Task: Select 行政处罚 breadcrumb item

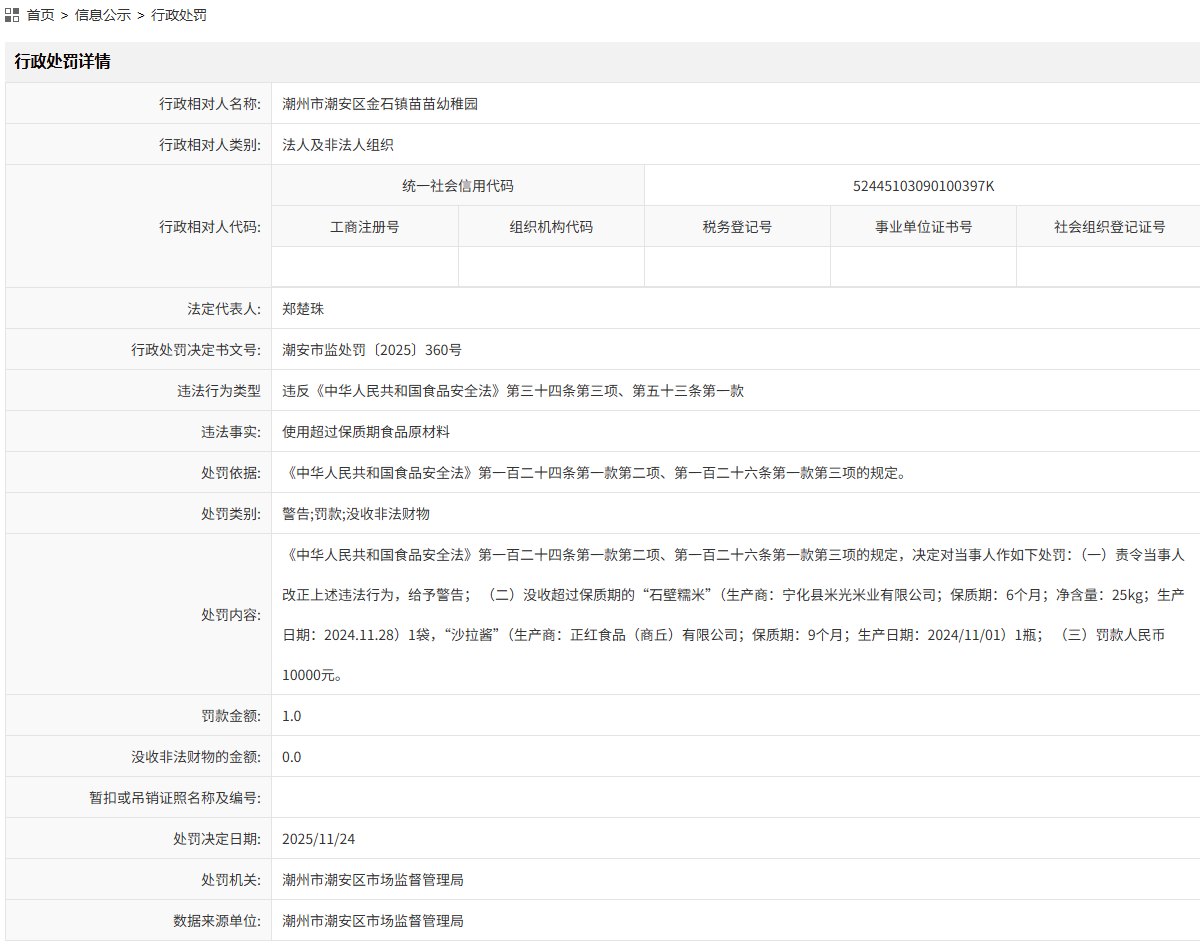Action: point(179,16)
